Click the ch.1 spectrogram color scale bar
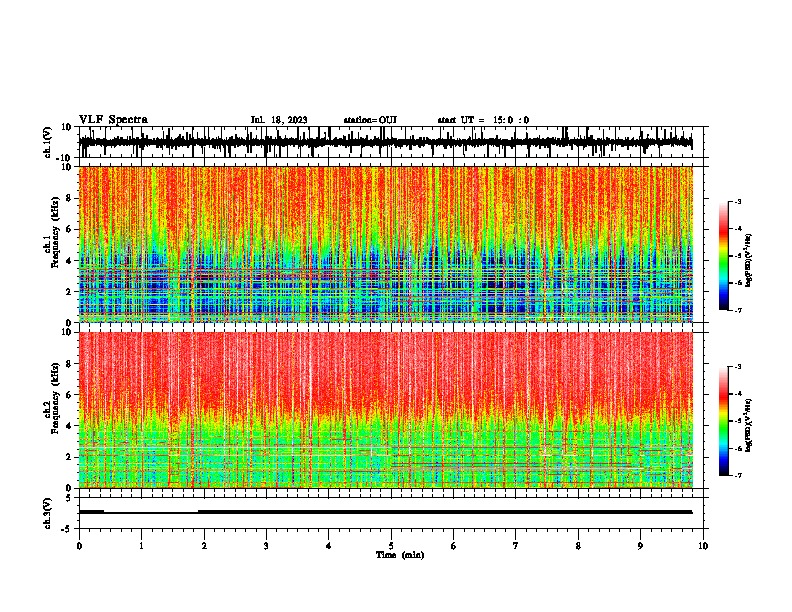Viewport: 792px width, 612px height. (723, 256)
